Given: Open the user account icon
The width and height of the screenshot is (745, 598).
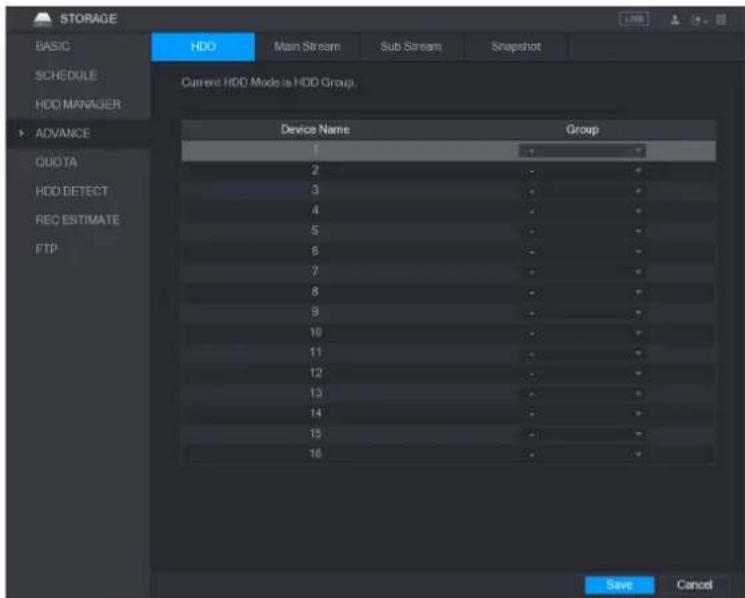Looking at the screenshot, I should [x=675, y=19].
